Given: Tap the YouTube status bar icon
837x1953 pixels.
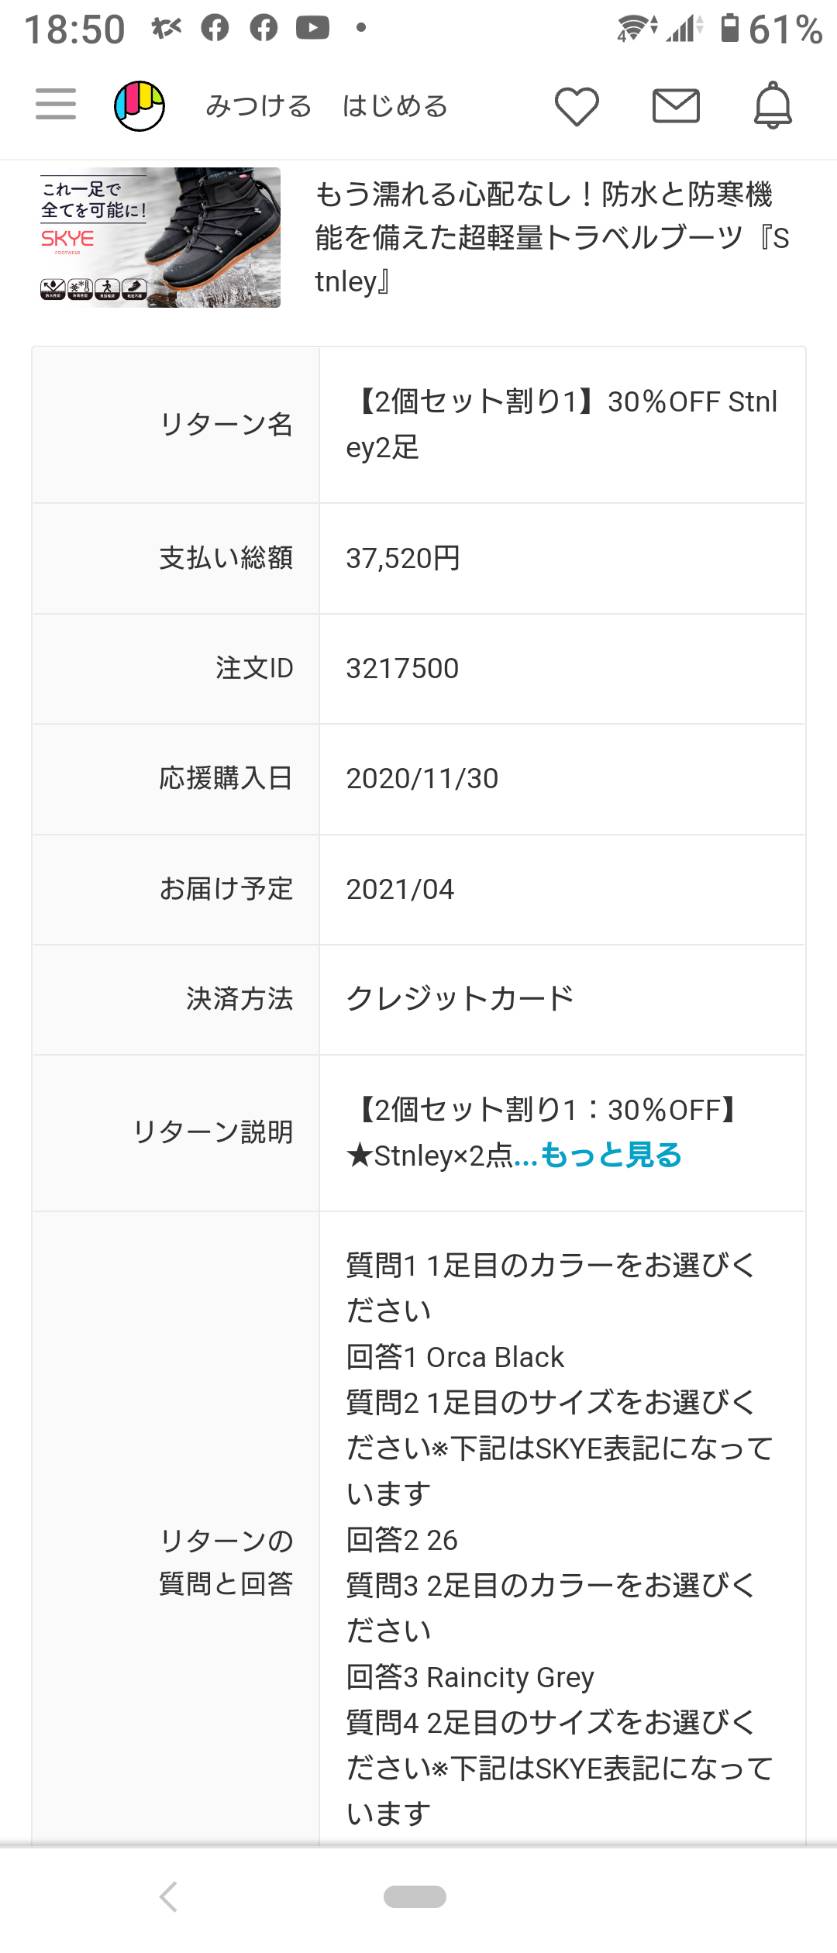Looking at the screenshot, I should click(312, 29).
